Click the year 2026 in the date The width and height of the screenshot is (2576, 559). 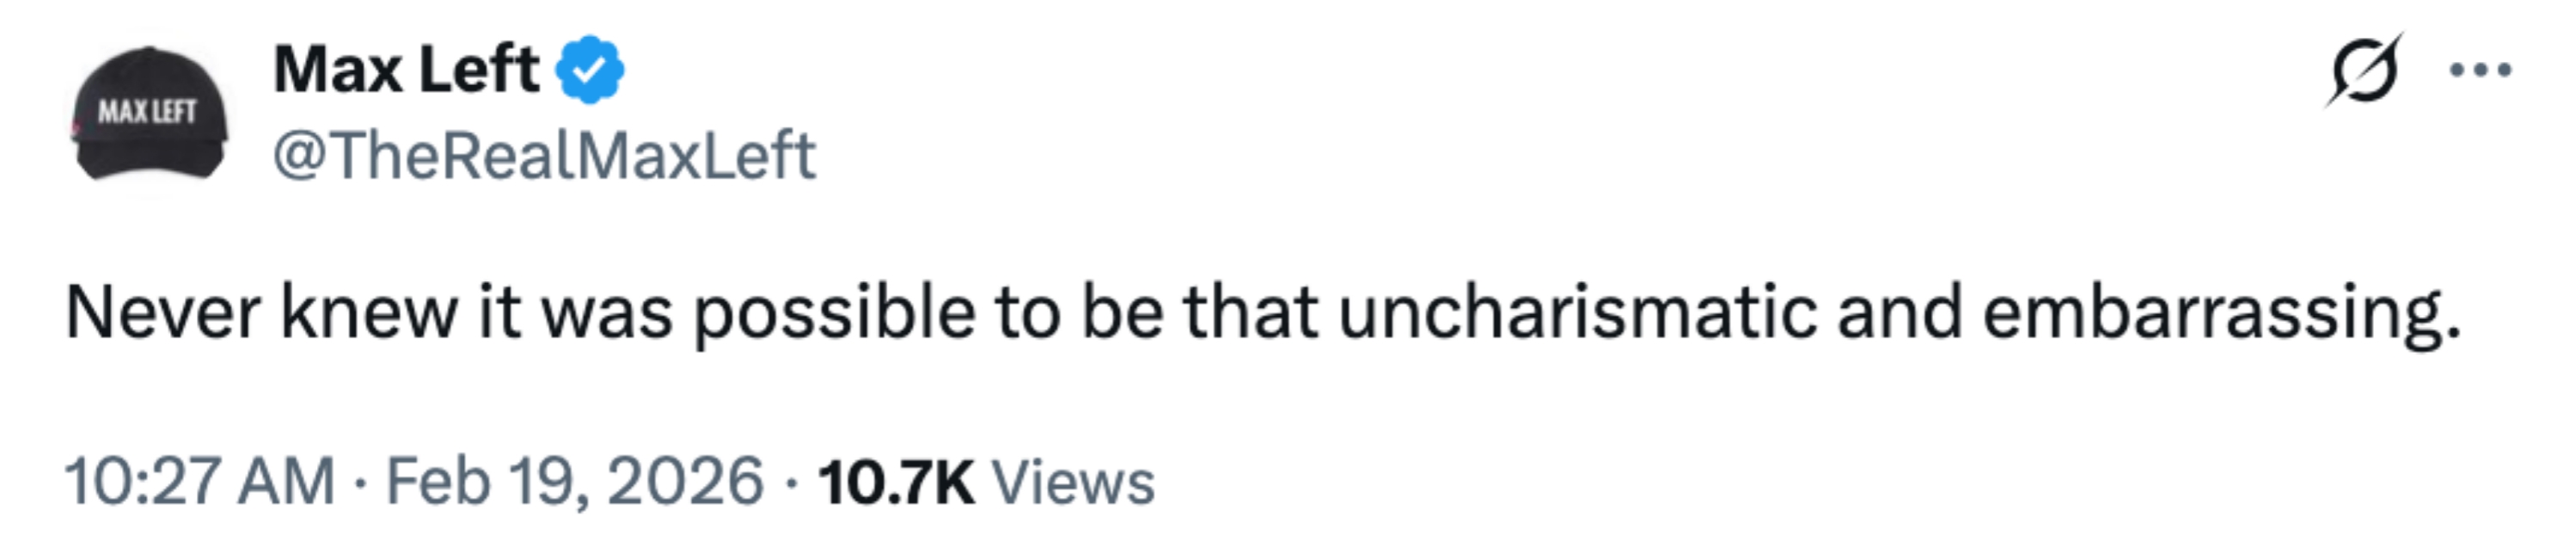click(686, 481)
